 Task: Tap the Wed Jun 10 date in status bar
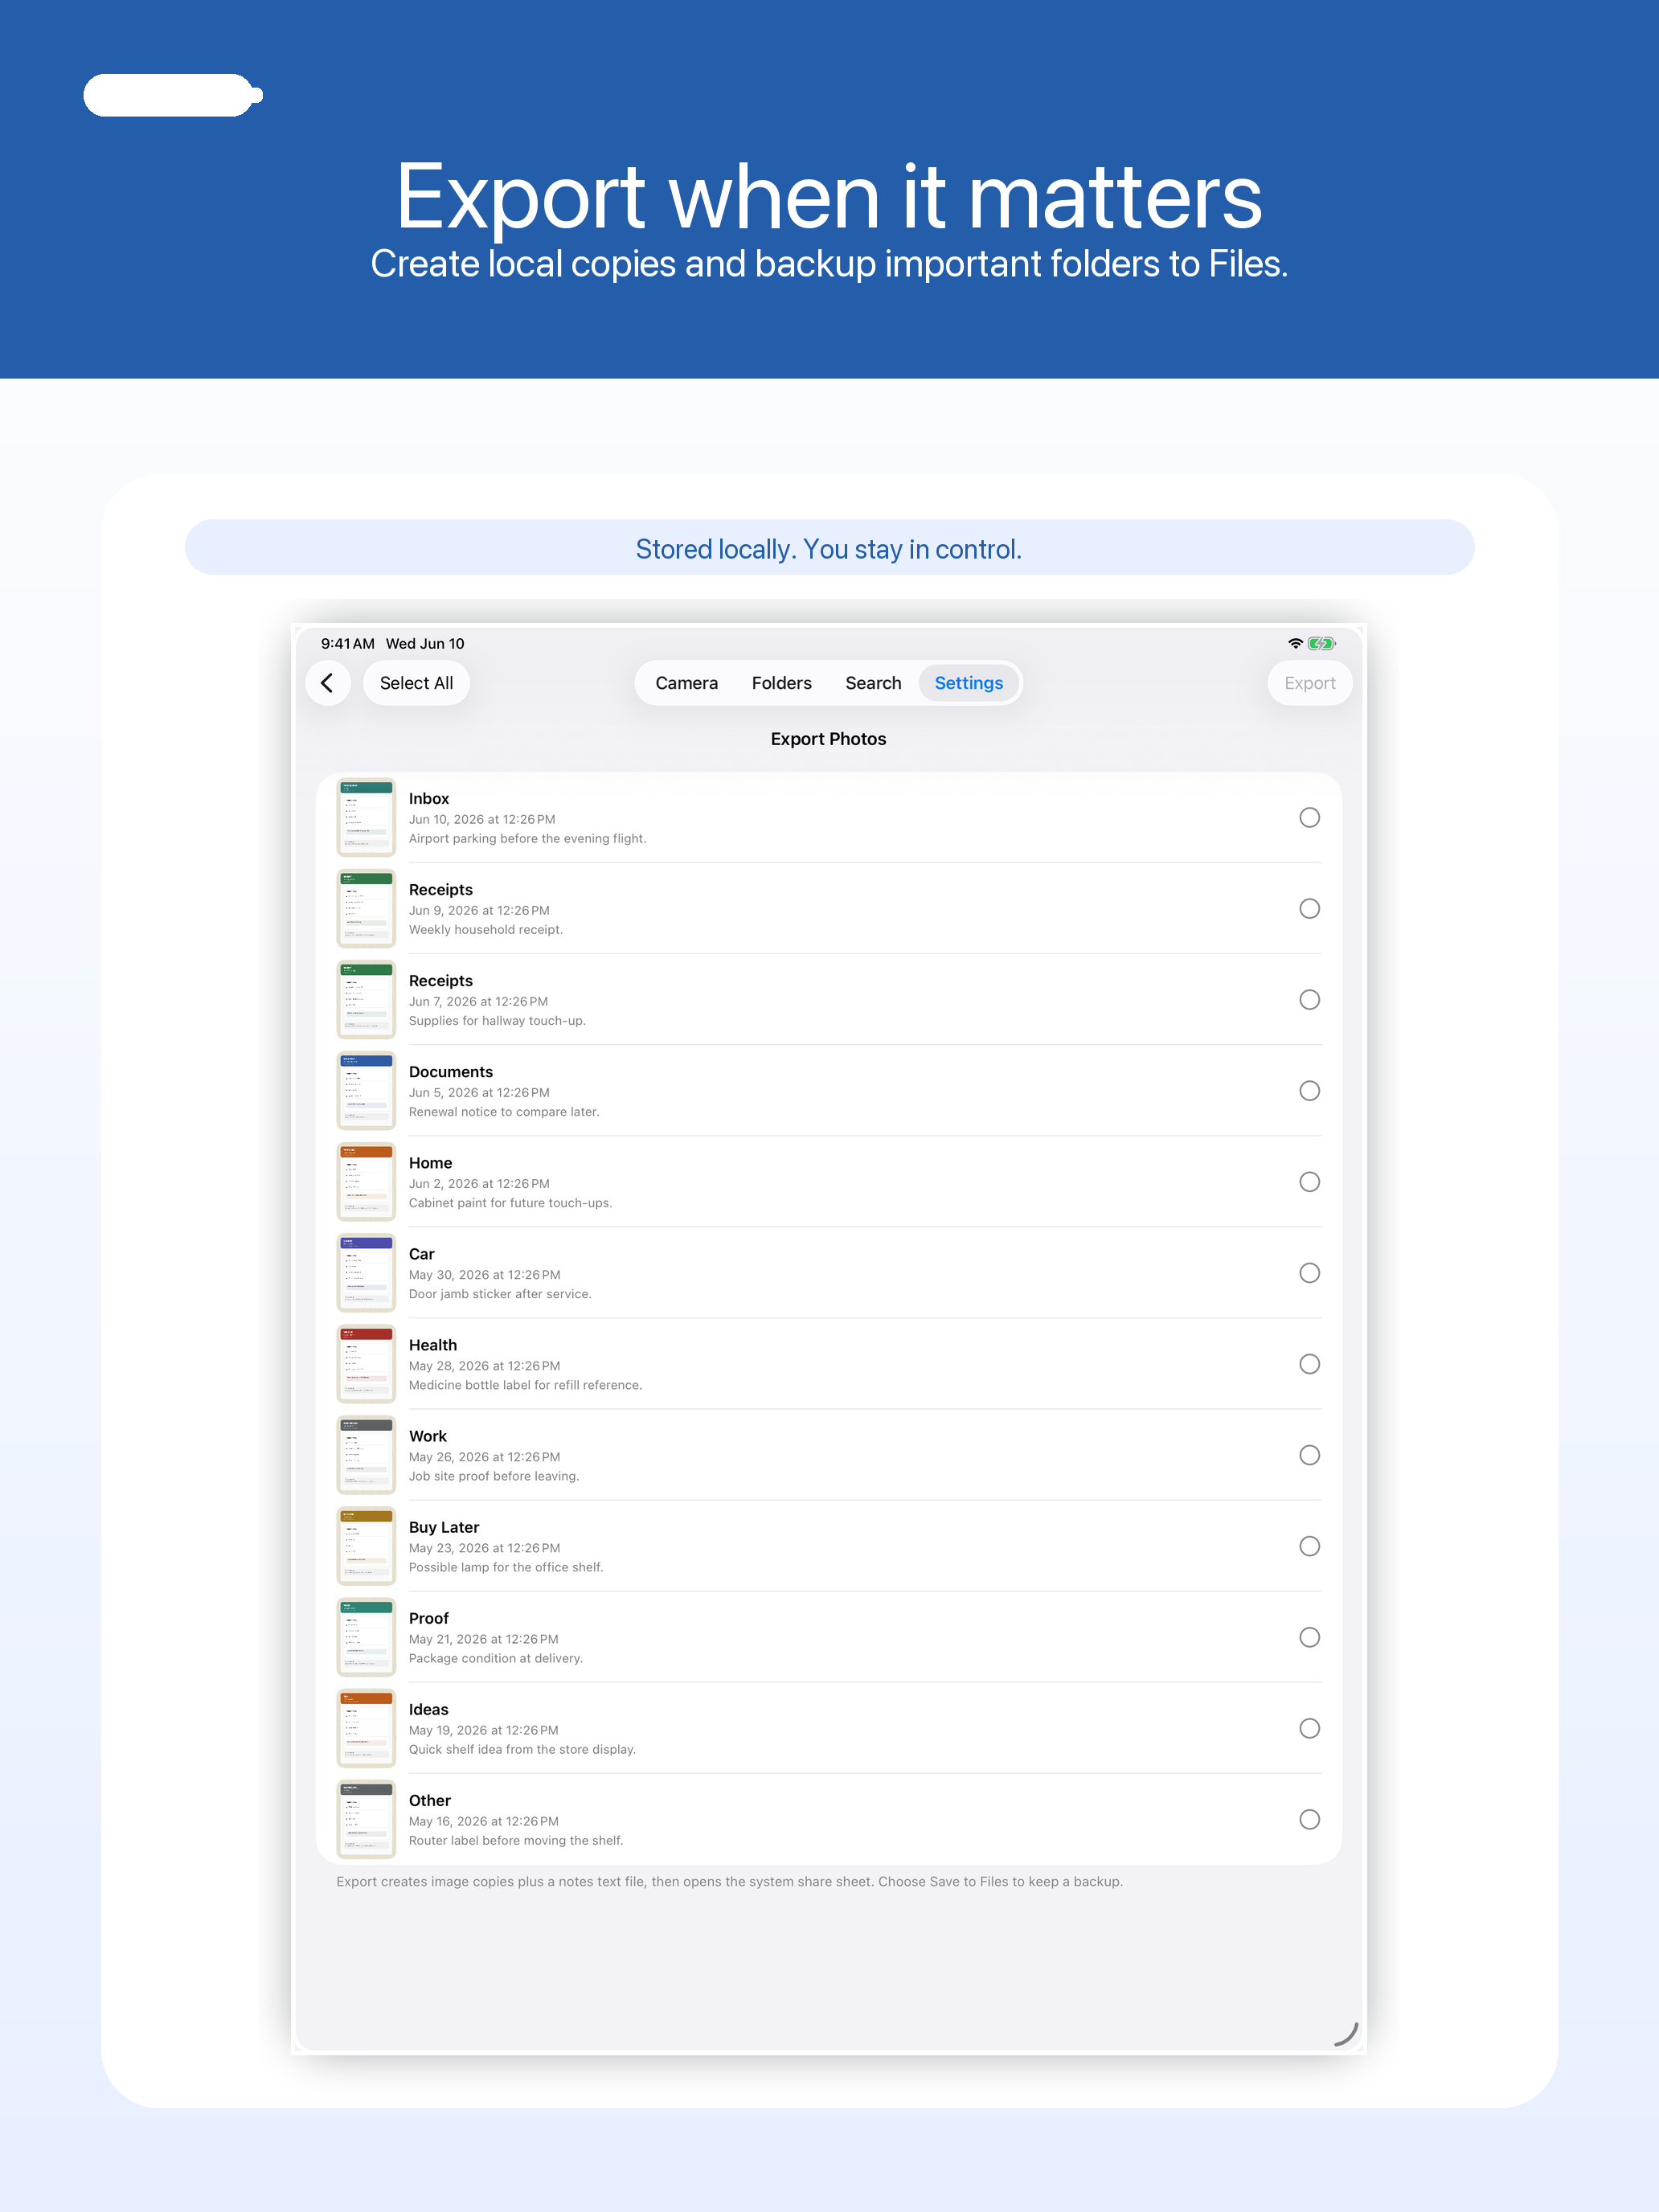425,643
